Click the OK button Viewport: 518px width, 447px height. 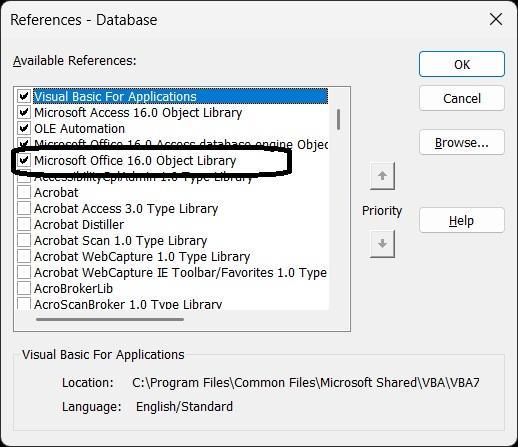click(462, 64)
